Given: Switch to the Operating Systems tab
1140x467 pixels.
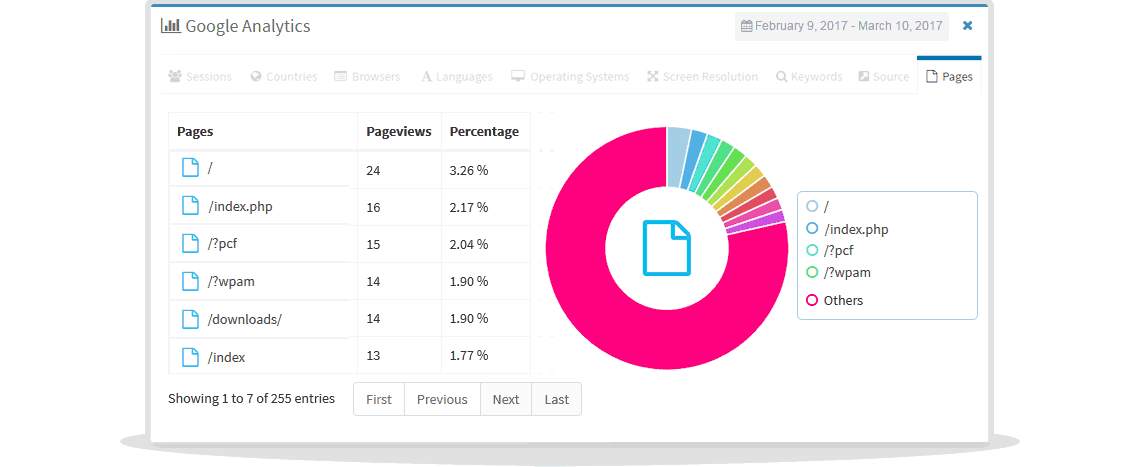Looking at the screenshot, I should click(570, 76).
